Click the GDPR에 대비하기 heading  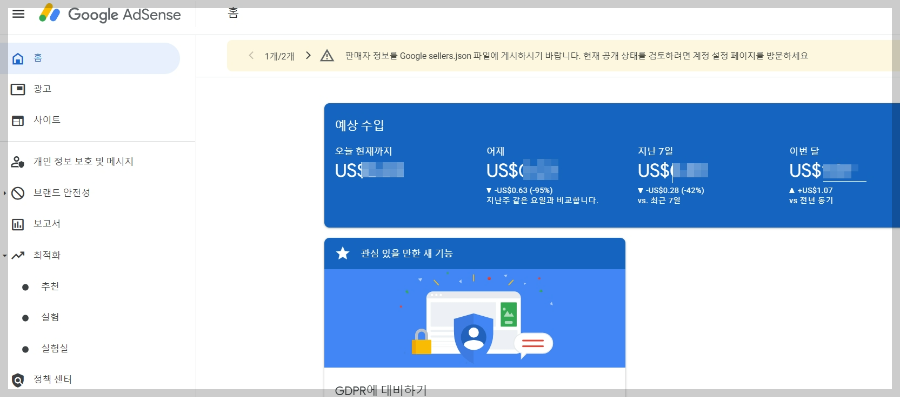coord(381,391)
